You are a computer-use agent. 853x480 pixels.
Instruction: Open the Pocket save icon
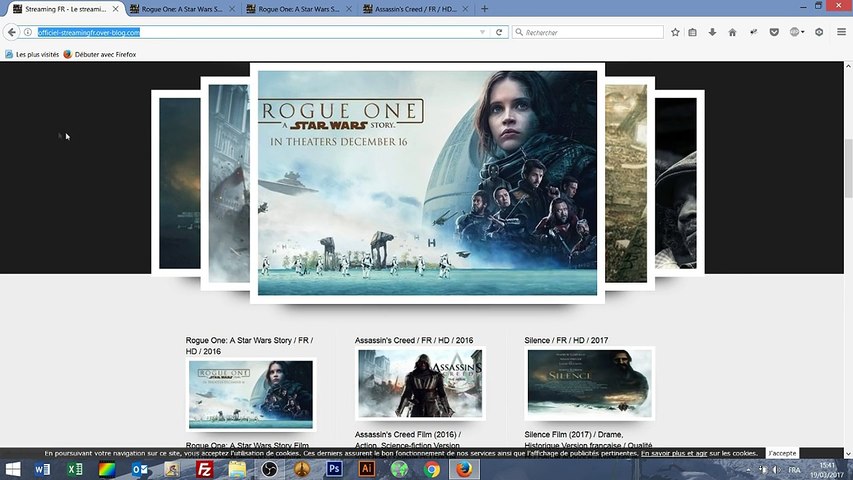(774, 33)
